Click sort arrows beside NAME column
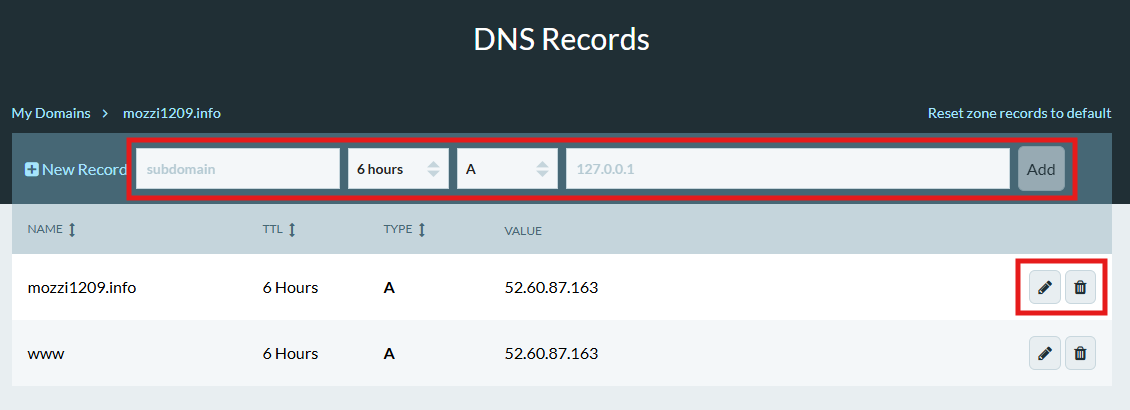The height and width of the screenshot is (410, 1130). [x=72, y=230]
